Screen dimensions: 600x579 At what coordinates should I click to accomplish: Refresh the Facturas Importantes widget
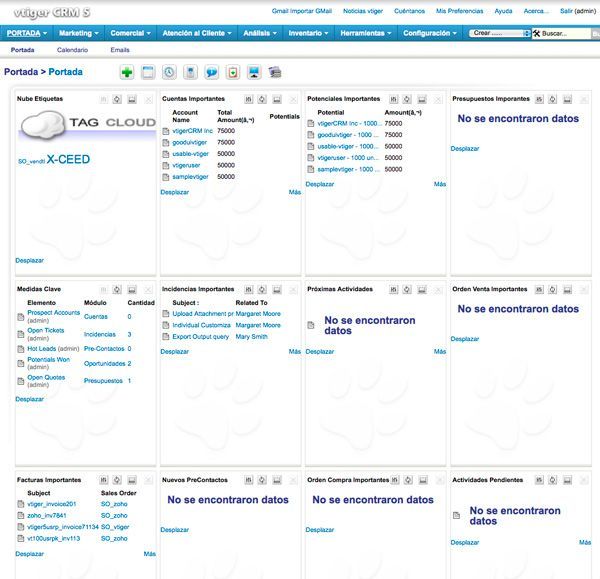point(117,480)
